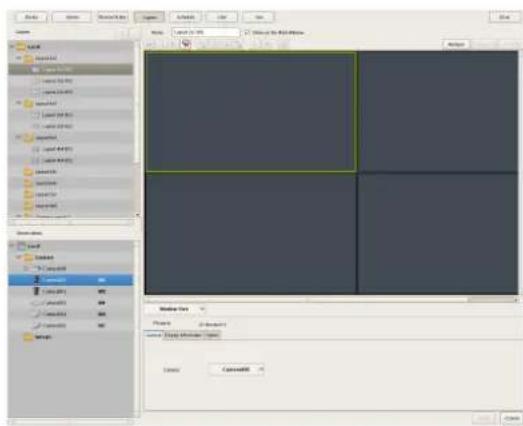The width and height of the screenshot is (523, 426).
Task: Switch to the last tab after Display Information
Action: (211, 335)
